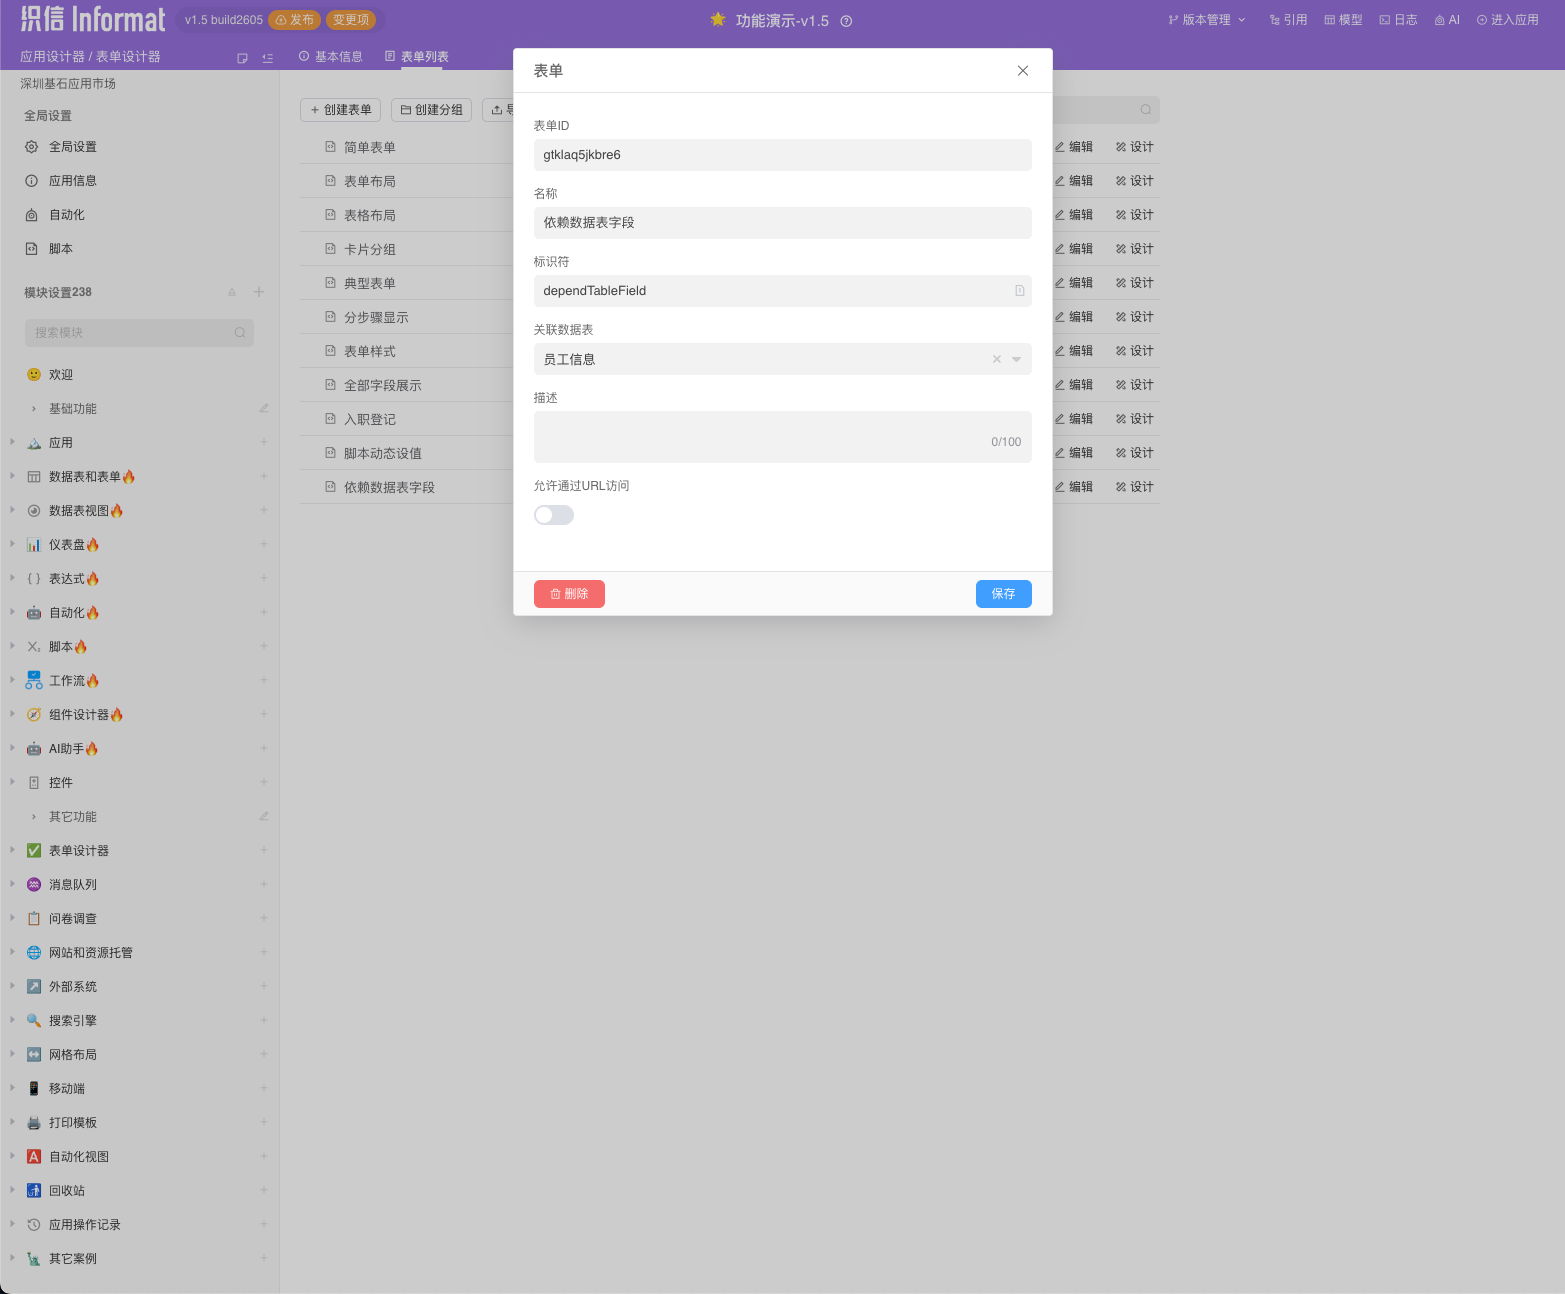
Task: Click the 变更项 badge in the header
Action: point(350,19)
